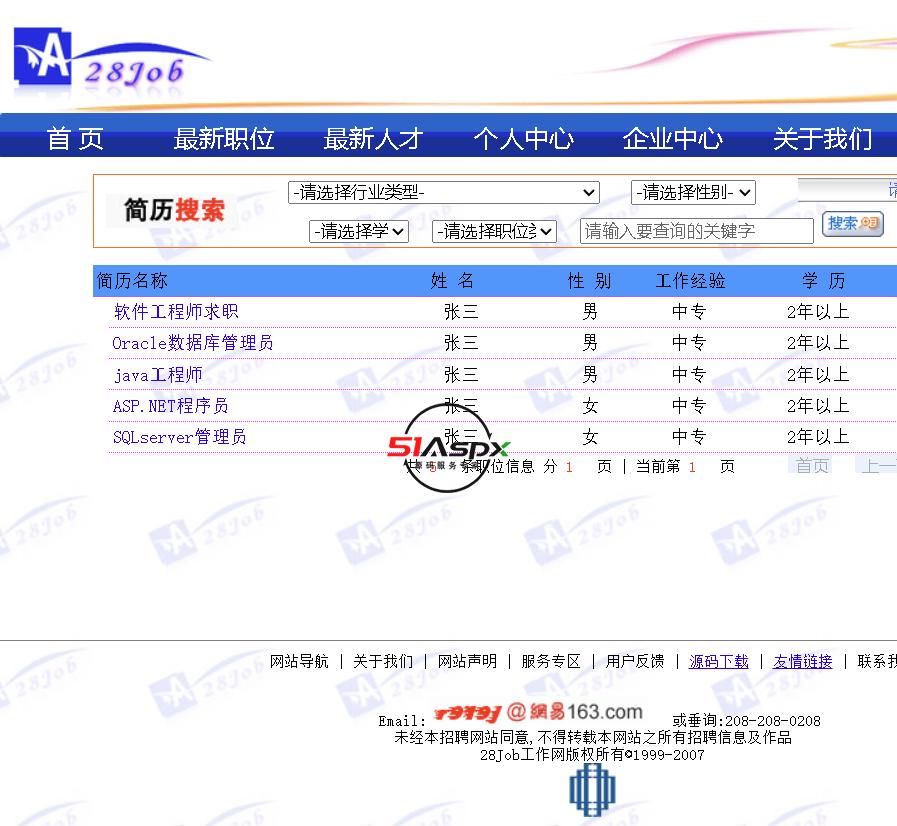The width and height of the screenshot is (897, 826).
Task: View the ASP.NET程序员 resume
Action: point(170,406)
